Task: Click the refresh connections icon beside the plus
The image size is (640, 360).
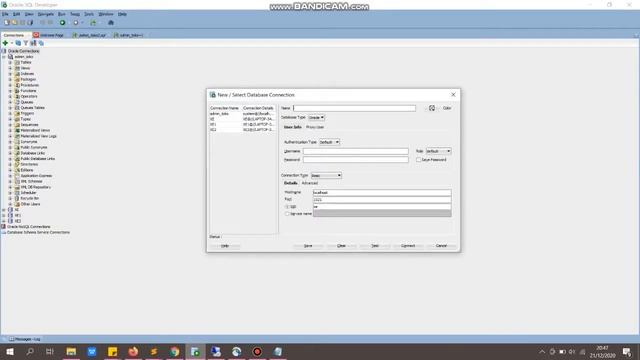Action: tap(18, 43)
